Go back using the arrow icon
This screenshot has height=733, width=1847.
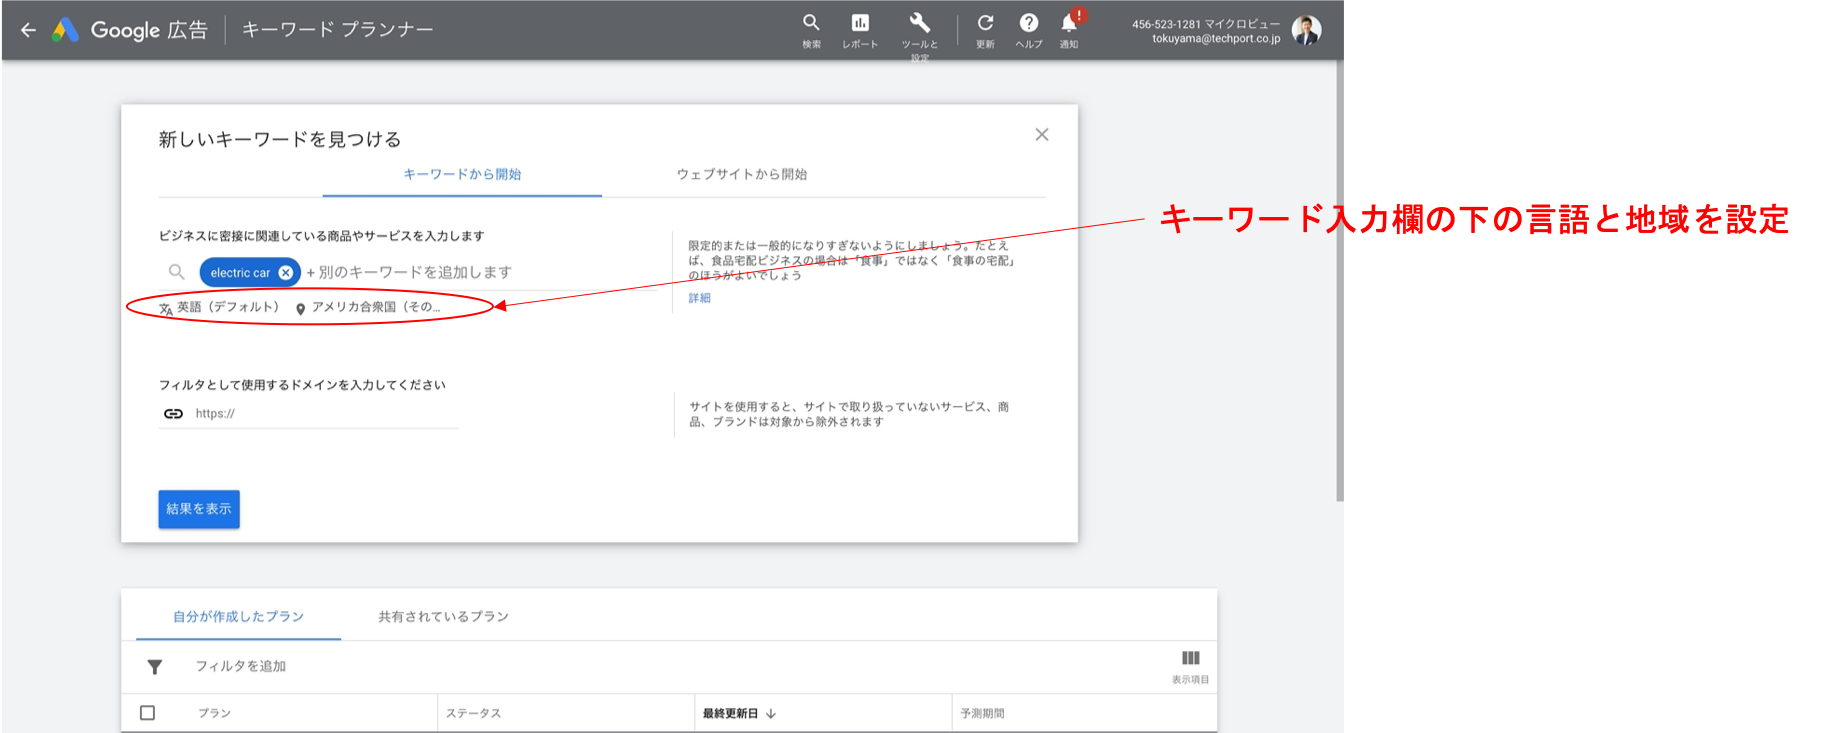click(x=28, y=30)
